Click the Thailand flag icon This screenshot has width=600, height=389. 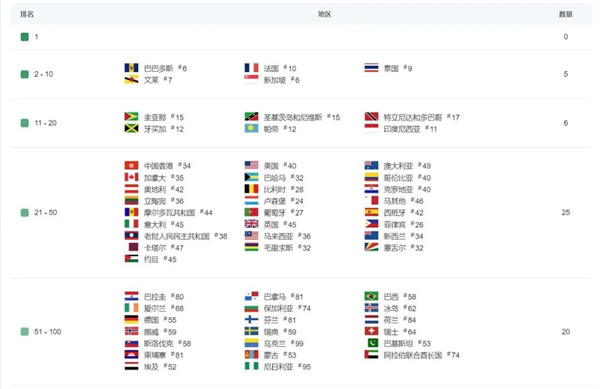371,68
